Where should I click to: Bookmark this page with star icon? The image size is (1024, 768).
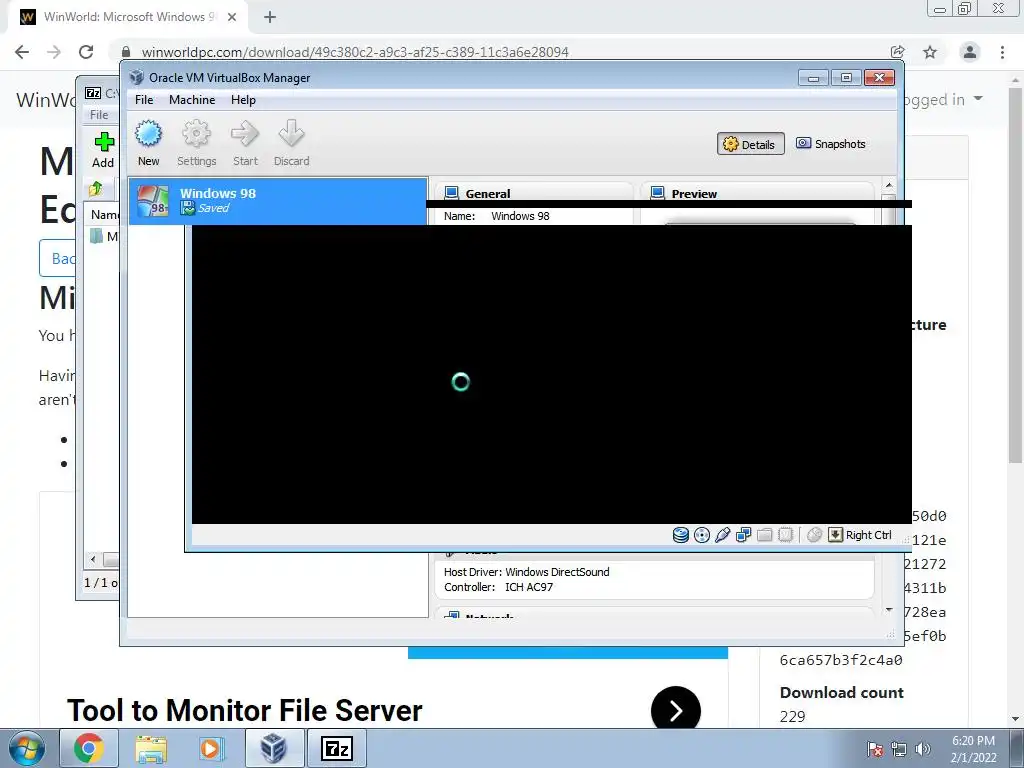point(930,52)
